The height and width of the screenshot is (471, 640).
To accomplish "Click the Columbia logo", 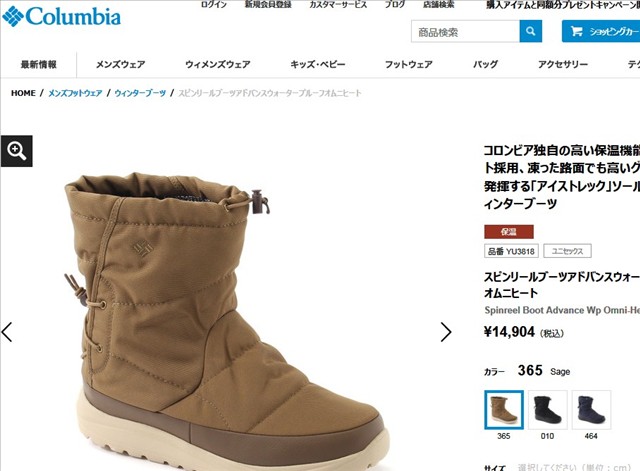I will 62,17.
